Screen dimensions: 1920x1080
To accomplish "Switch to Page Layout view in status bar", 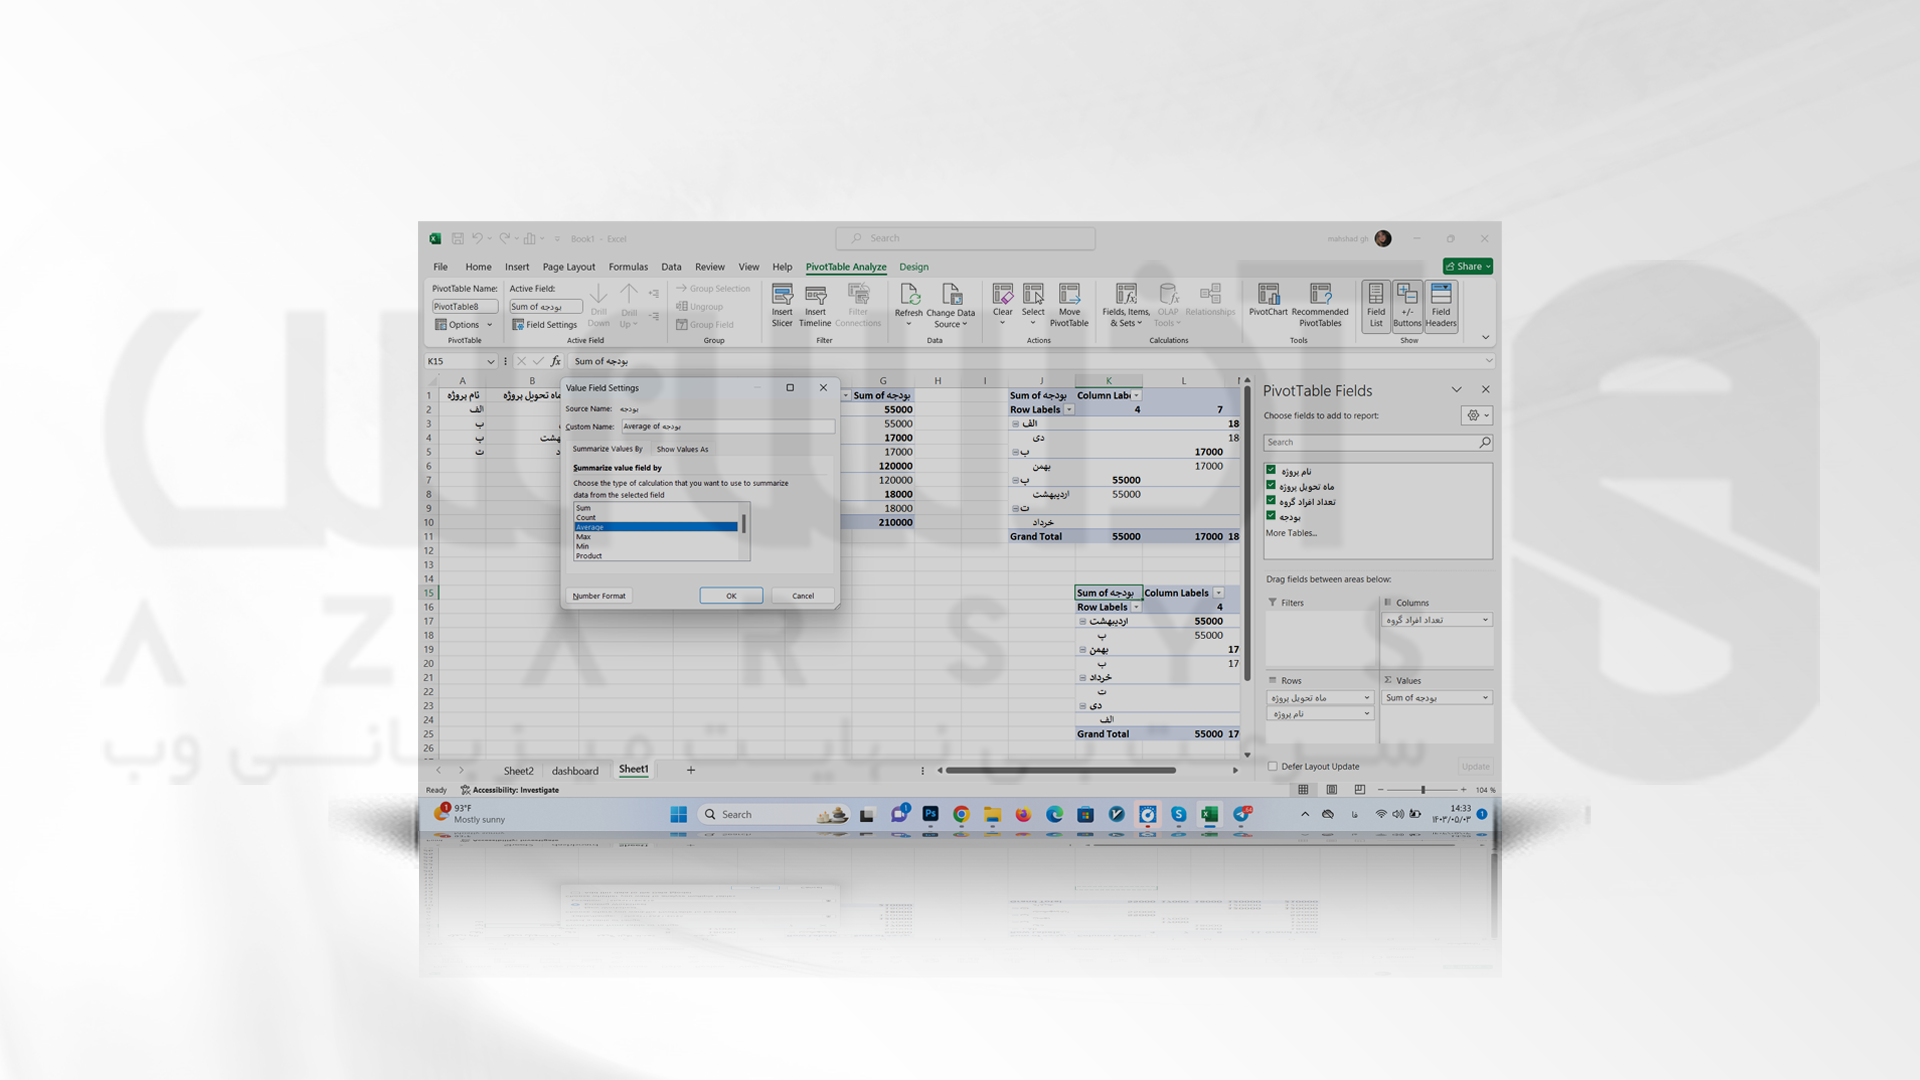I will point(1331,790).
